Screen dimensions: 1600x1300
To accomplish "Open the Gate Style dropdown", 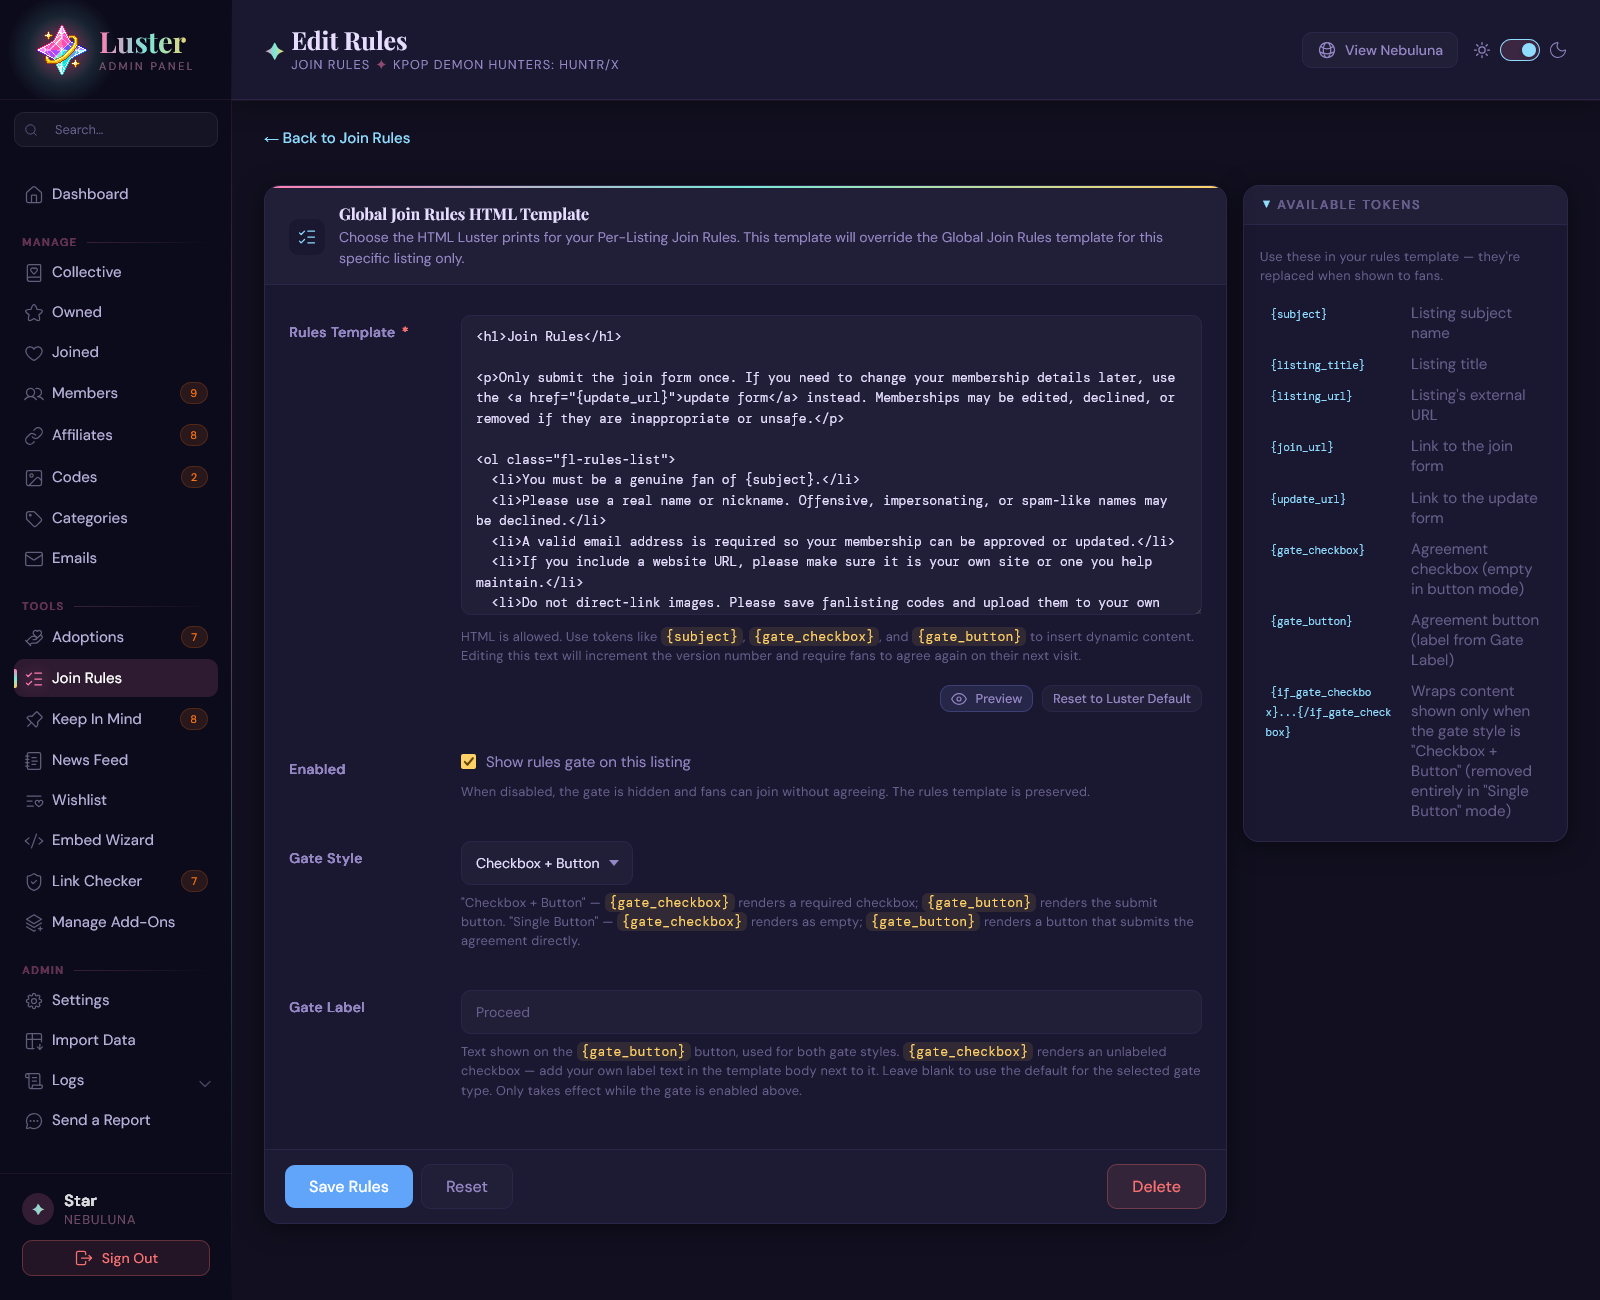I will point(547,863).
